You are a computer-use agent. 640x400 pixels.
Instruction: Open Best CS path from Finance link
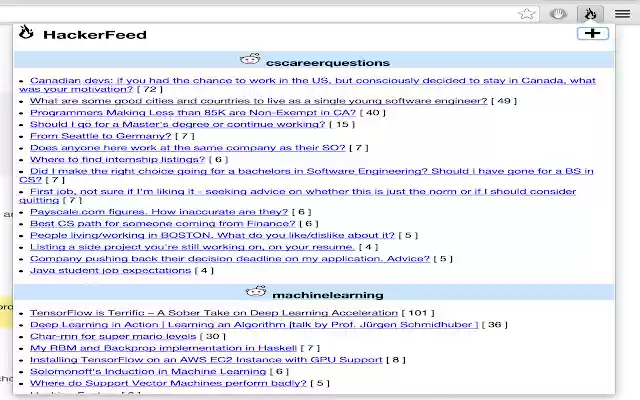point(162,224)
